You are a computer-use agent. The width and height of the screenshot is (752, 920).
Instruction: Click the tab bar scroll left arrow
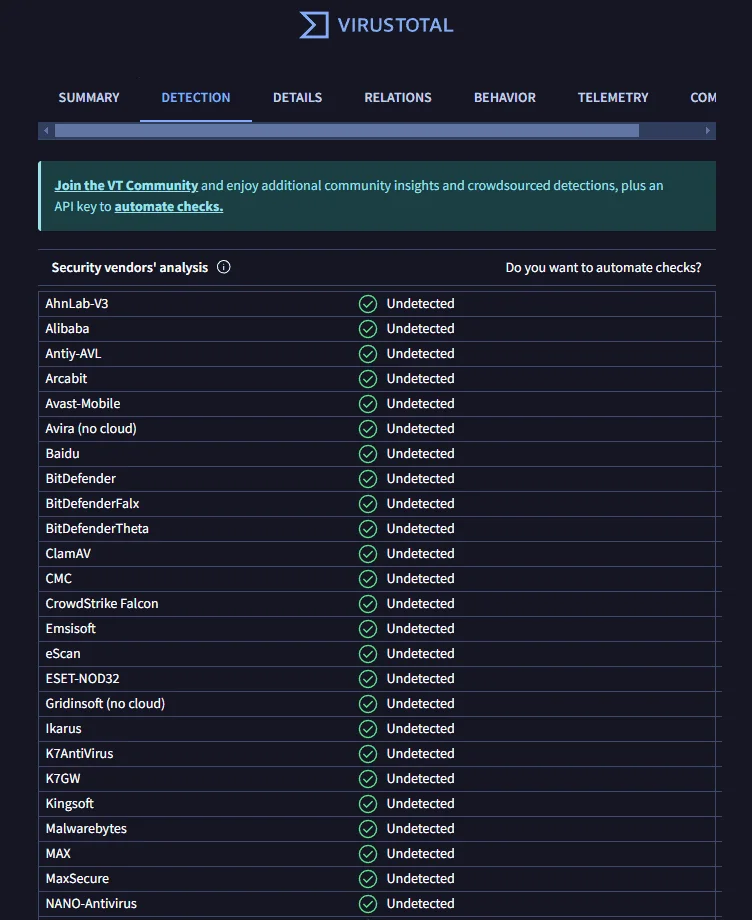pos(46,131)
